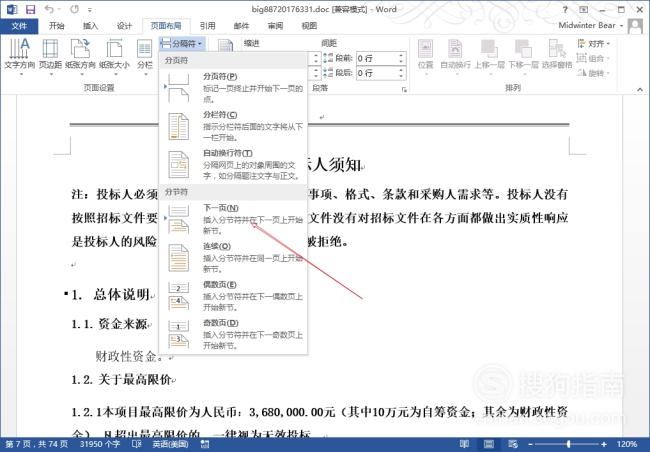Switch to the 插入 (Insert) tab
Image resolution: width=650 pixels, height=452 pixels.
coord(90,26)
